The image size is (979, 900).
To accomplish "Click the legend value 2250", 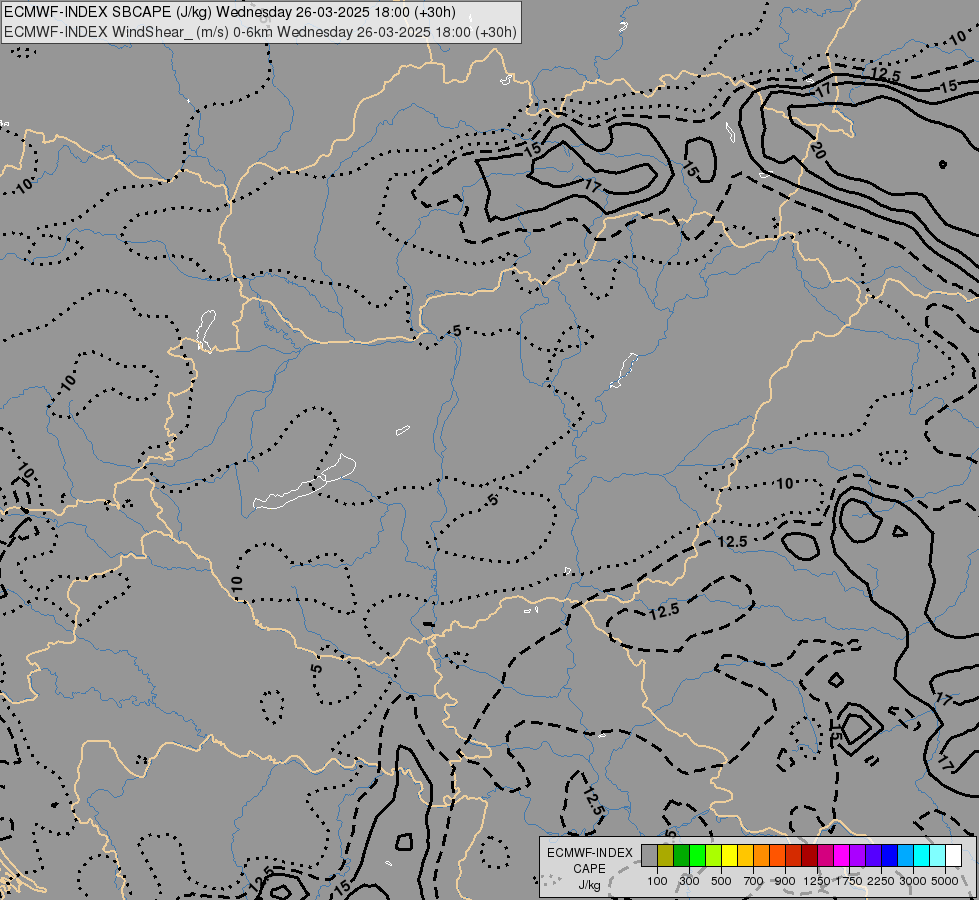I will pos(881,881).
